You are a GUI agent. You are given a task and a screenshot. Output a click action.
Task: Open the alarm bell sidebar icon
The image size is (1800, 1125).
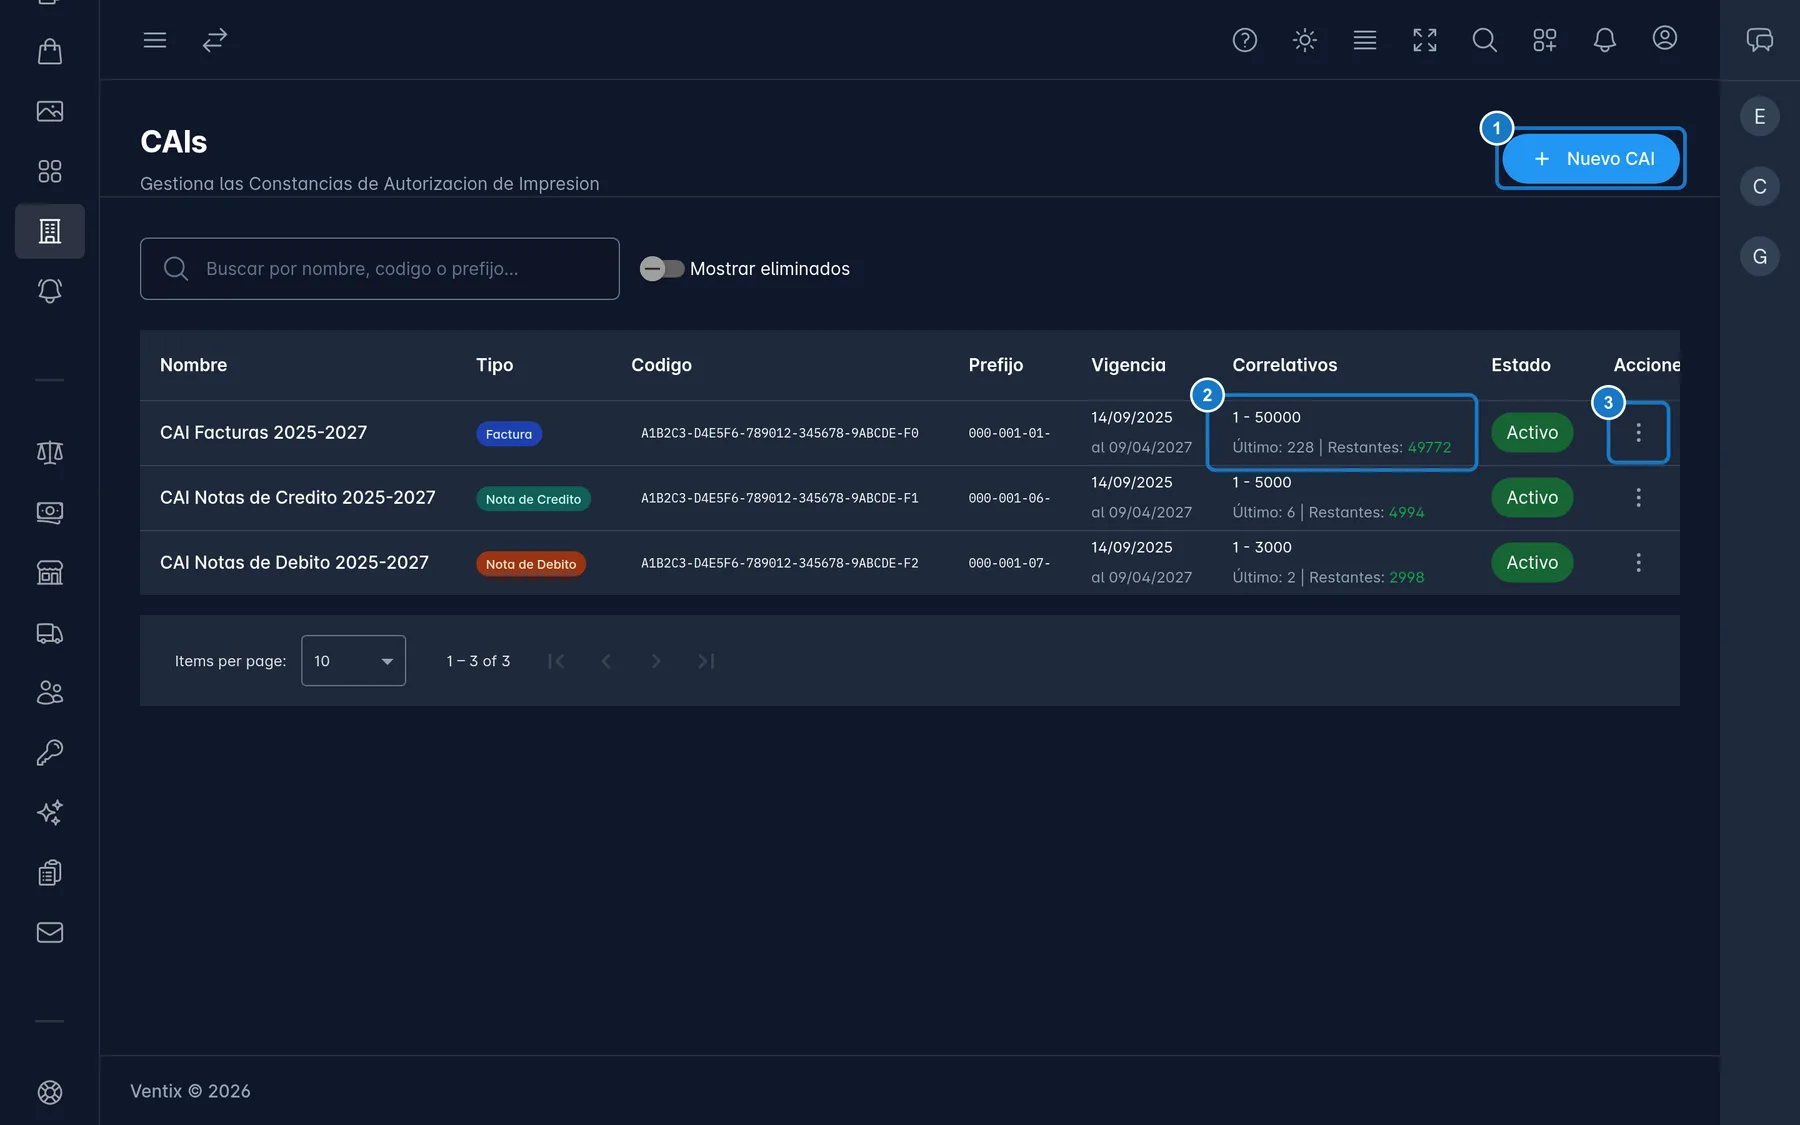coord(50,291)
